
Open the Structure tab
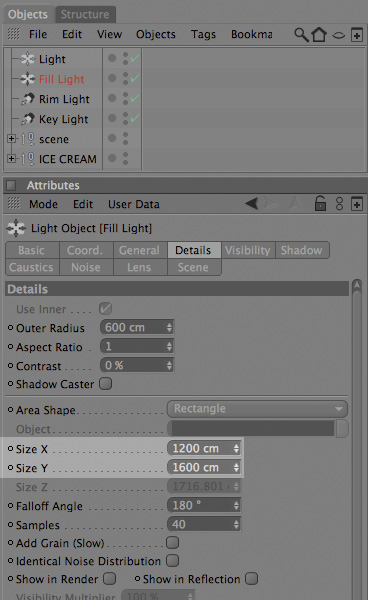85,15
